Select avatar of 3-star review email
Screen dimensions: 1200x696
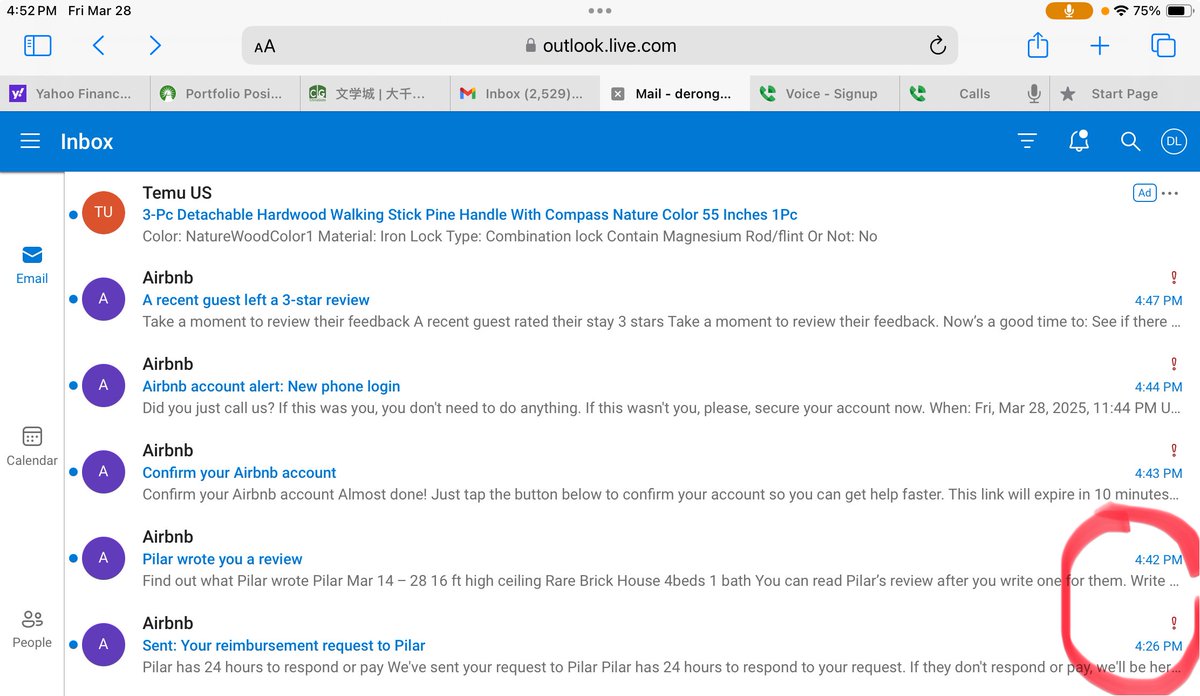(x=103, y=299)
